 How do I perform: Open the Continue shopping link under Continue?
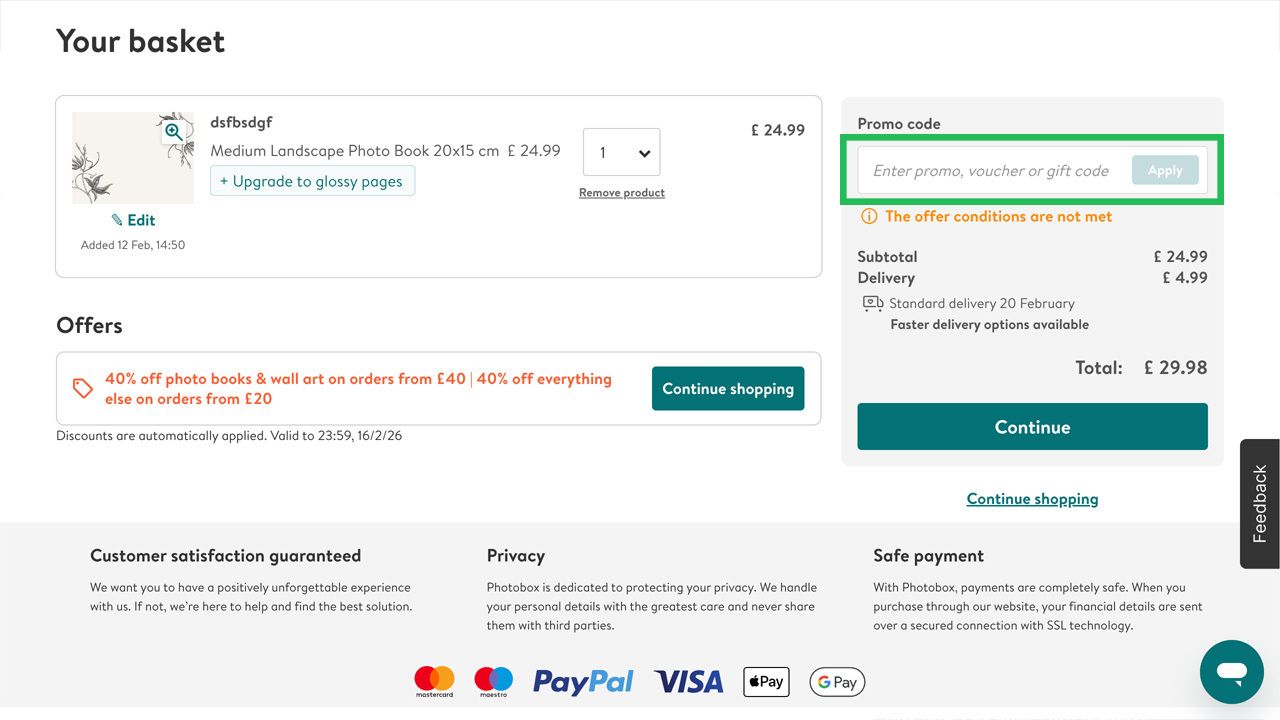pyautogui.click(x=1032, y=498)
